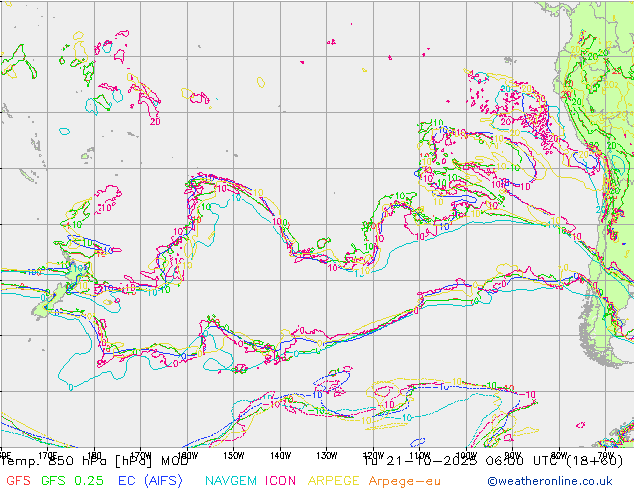Click the yellow ARPEGE legend label

pyautogui.click(x=334, y=481)
